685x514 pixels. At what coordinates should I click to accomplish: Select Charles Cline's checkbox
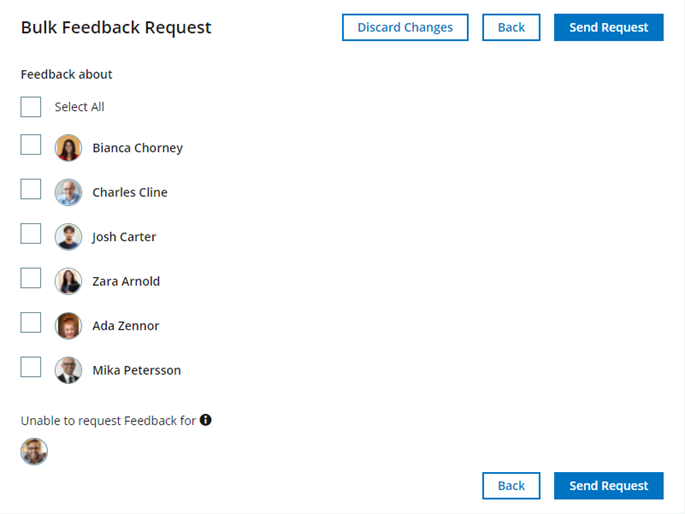[x=31, y=189]
